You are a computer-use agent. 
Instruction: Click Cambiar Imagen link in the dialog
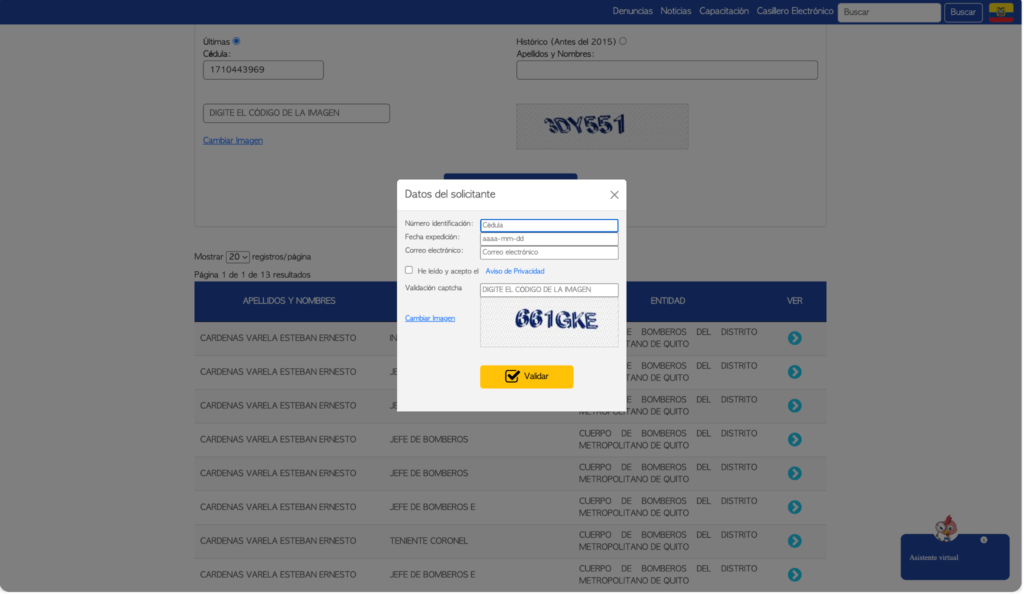pyautogui.click(x=430, y=318)
